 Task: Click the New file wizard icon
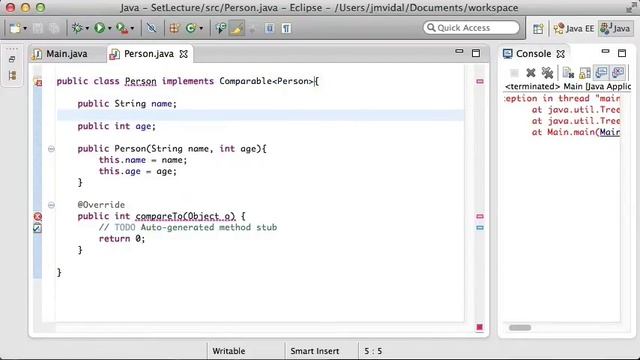tap(15, 28)
